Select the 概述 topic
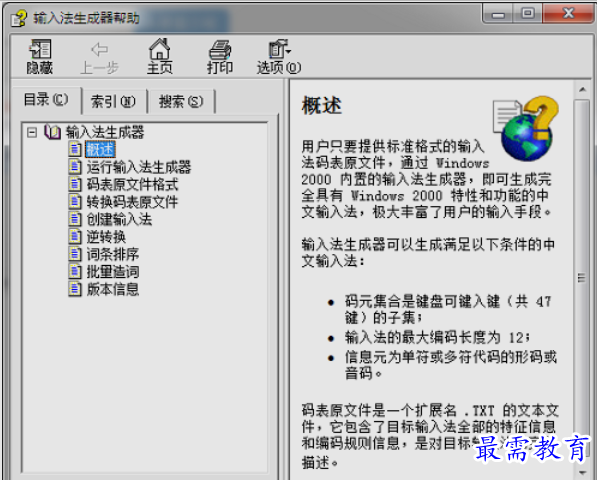The image size is (597, 480). [x=100, y=149]
